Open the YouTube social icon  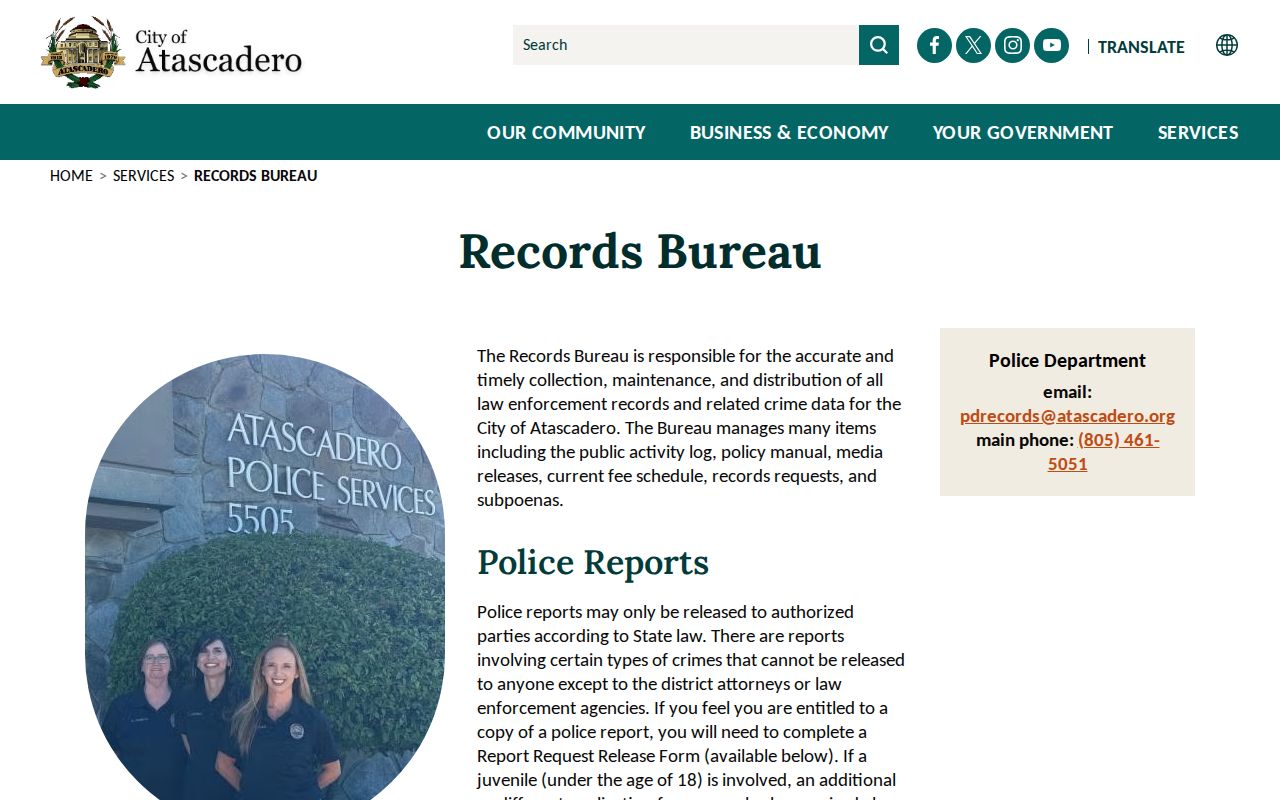(1051, 45)
